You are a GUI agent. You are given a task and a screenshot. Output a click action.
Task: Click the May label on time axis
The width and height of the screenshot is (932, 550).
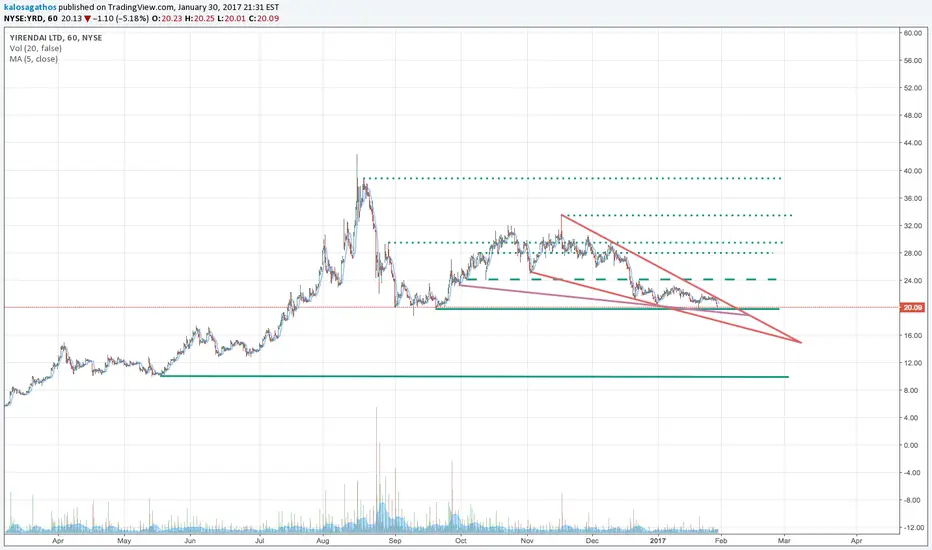pos(124,541)
